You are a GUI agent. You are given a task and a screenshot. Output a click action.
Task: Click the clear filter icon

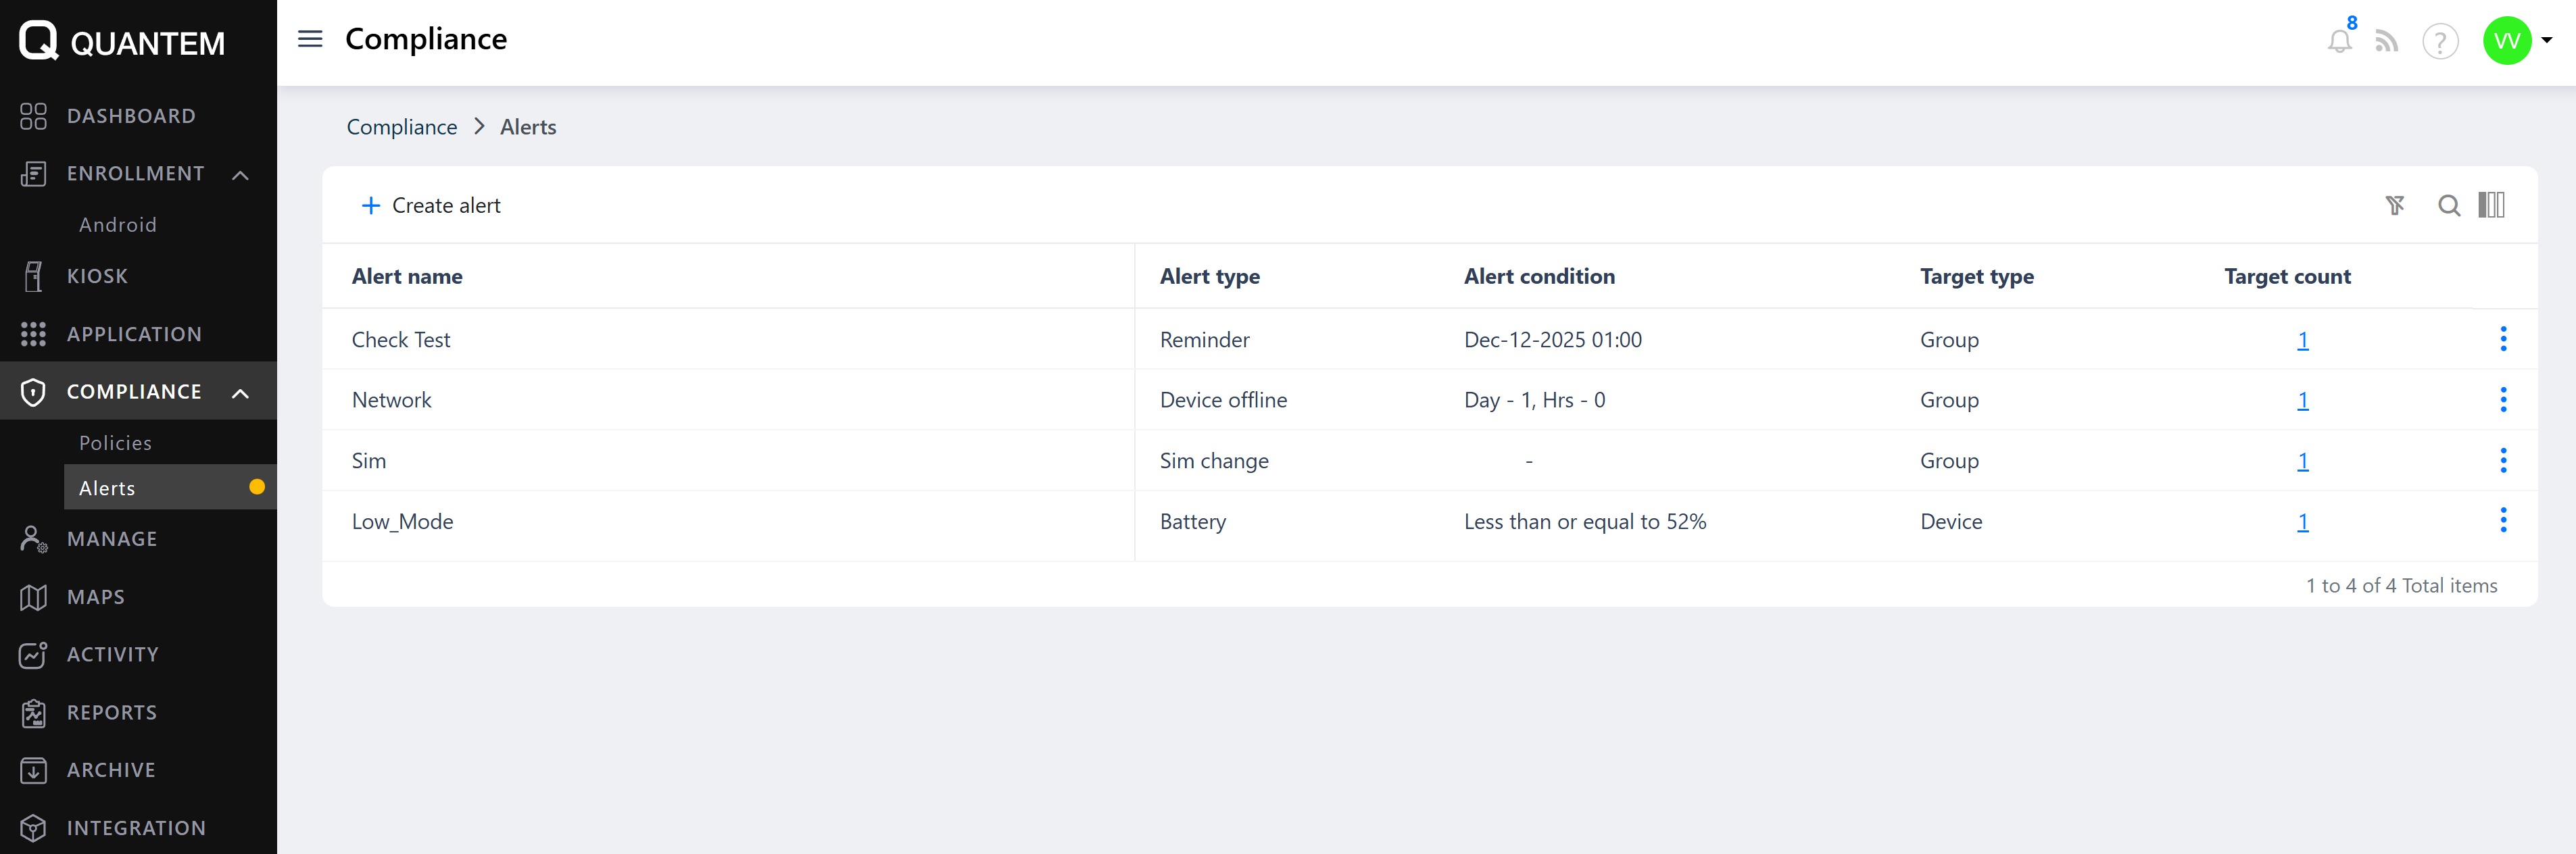(2395, 205)
